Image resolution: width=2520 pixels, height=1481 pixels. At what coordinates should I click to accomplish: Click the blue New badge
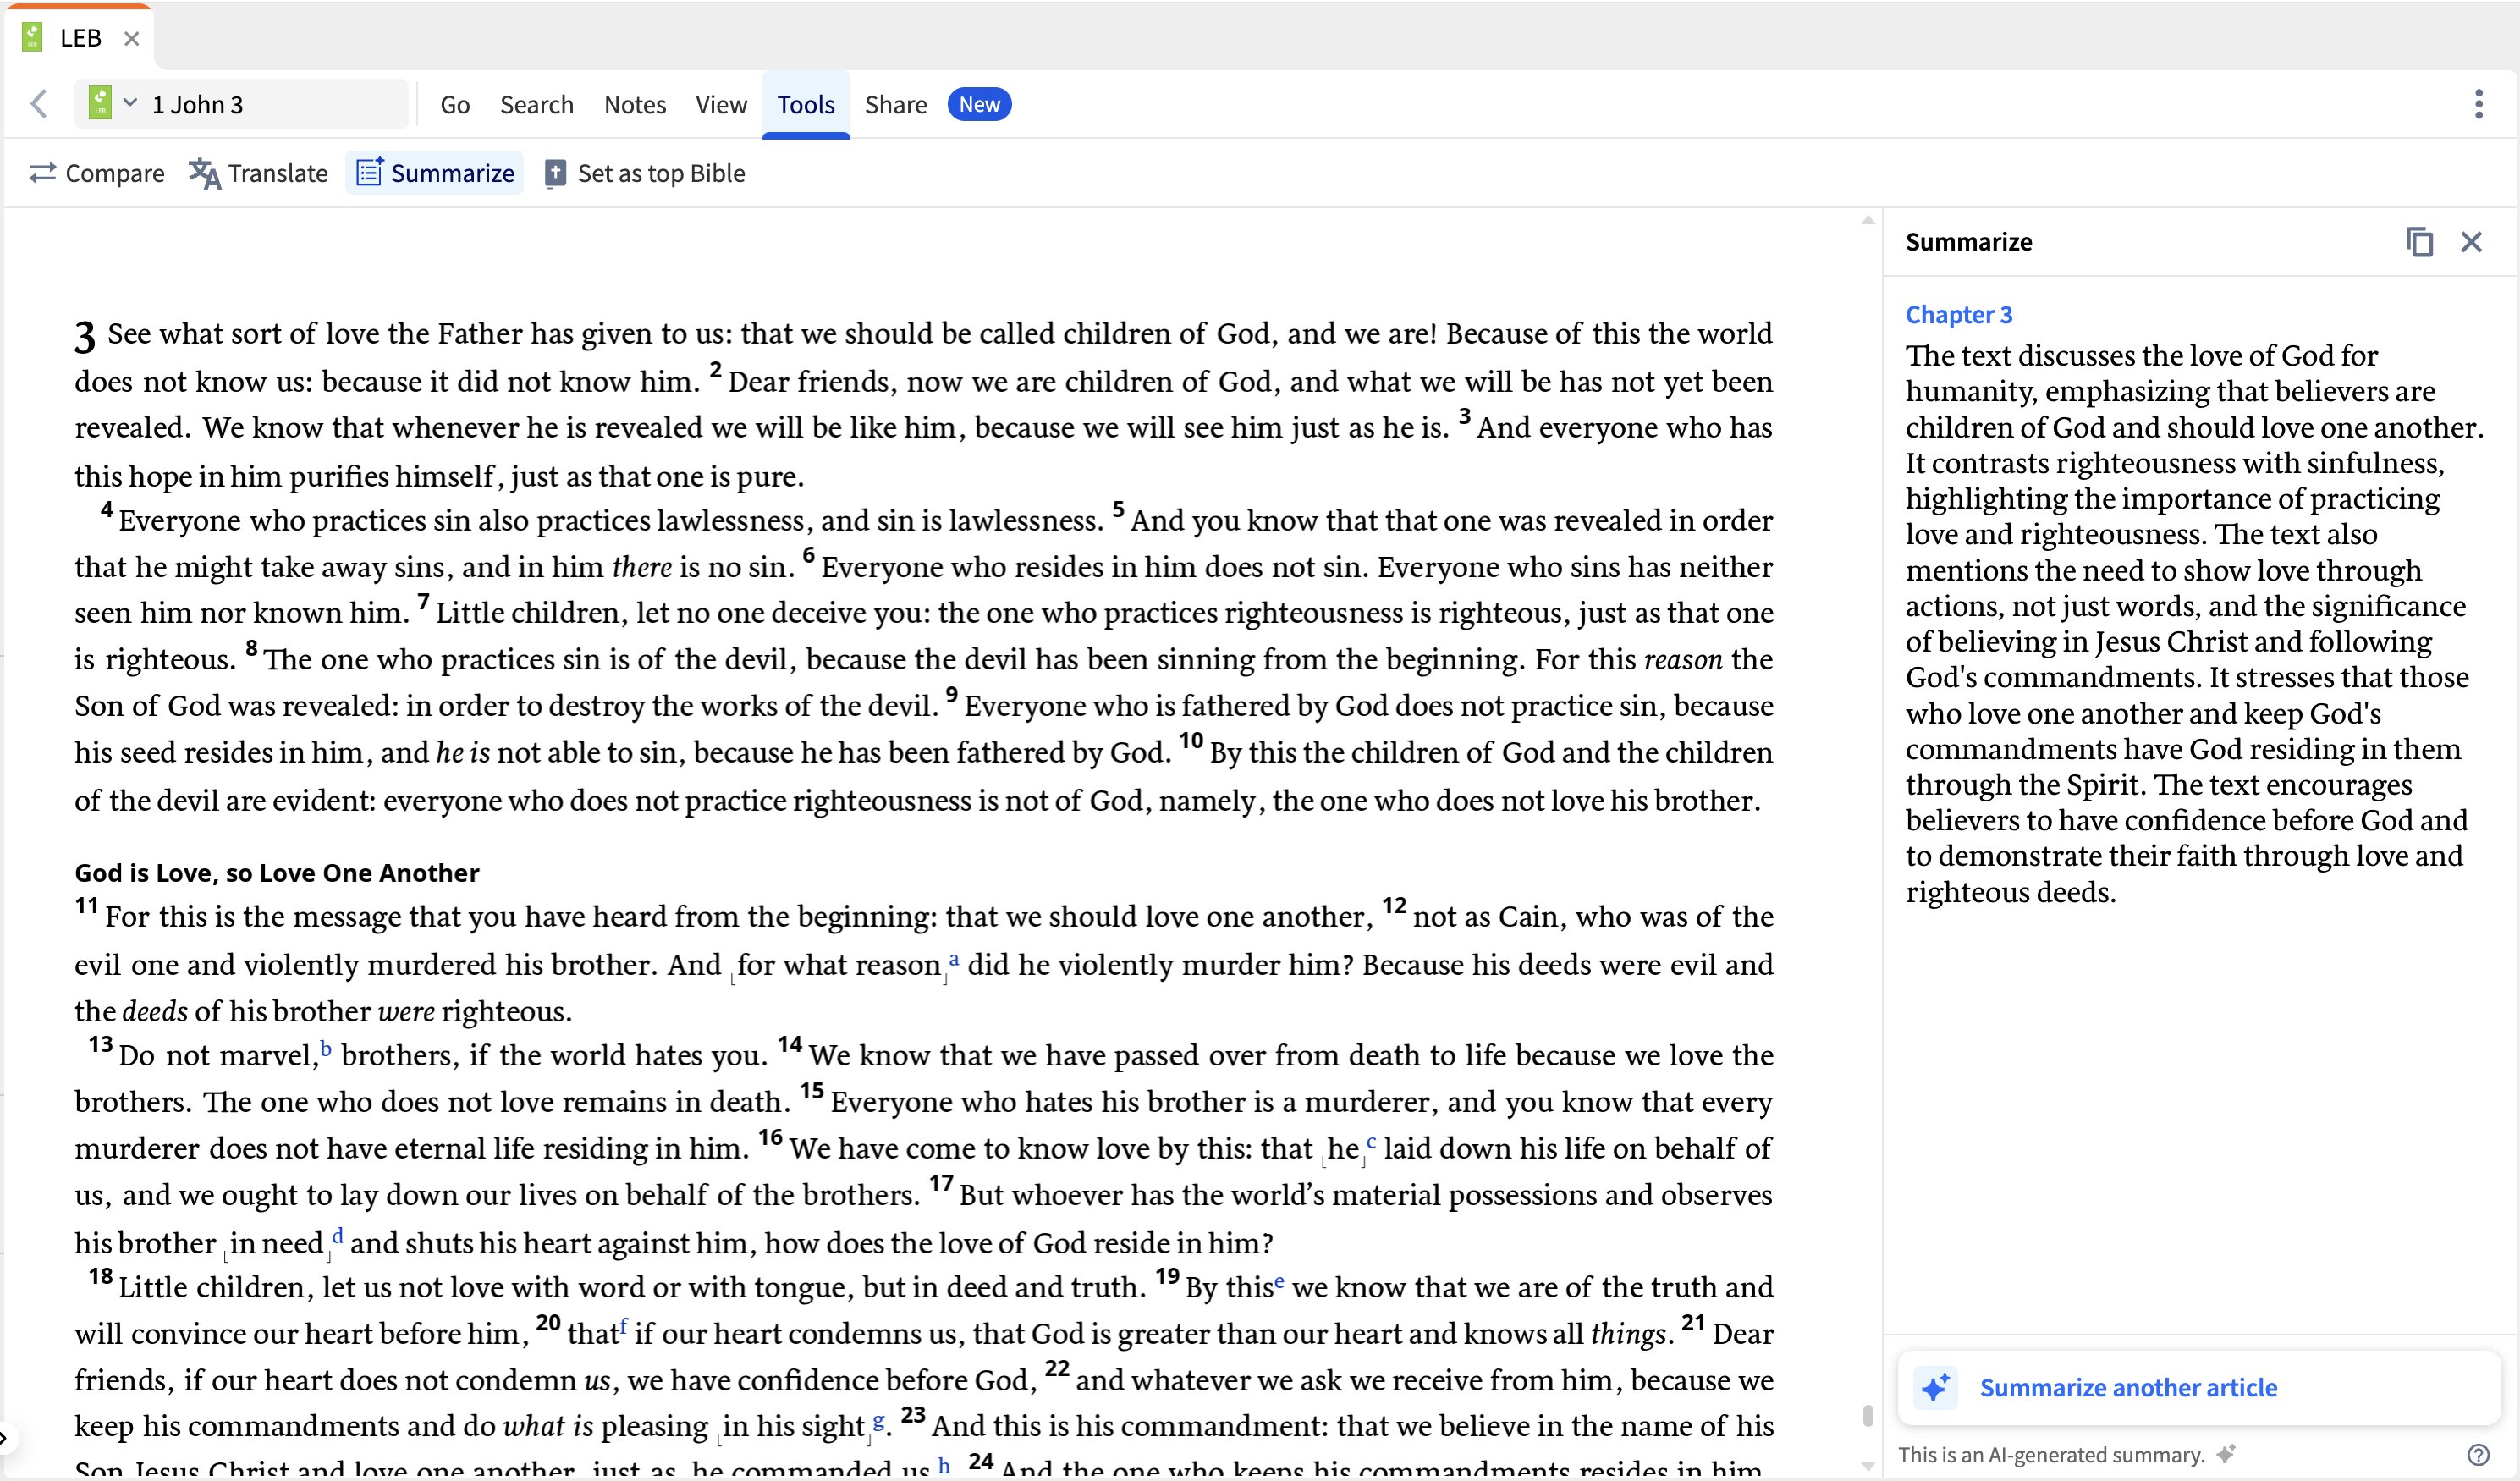point(979,104)
